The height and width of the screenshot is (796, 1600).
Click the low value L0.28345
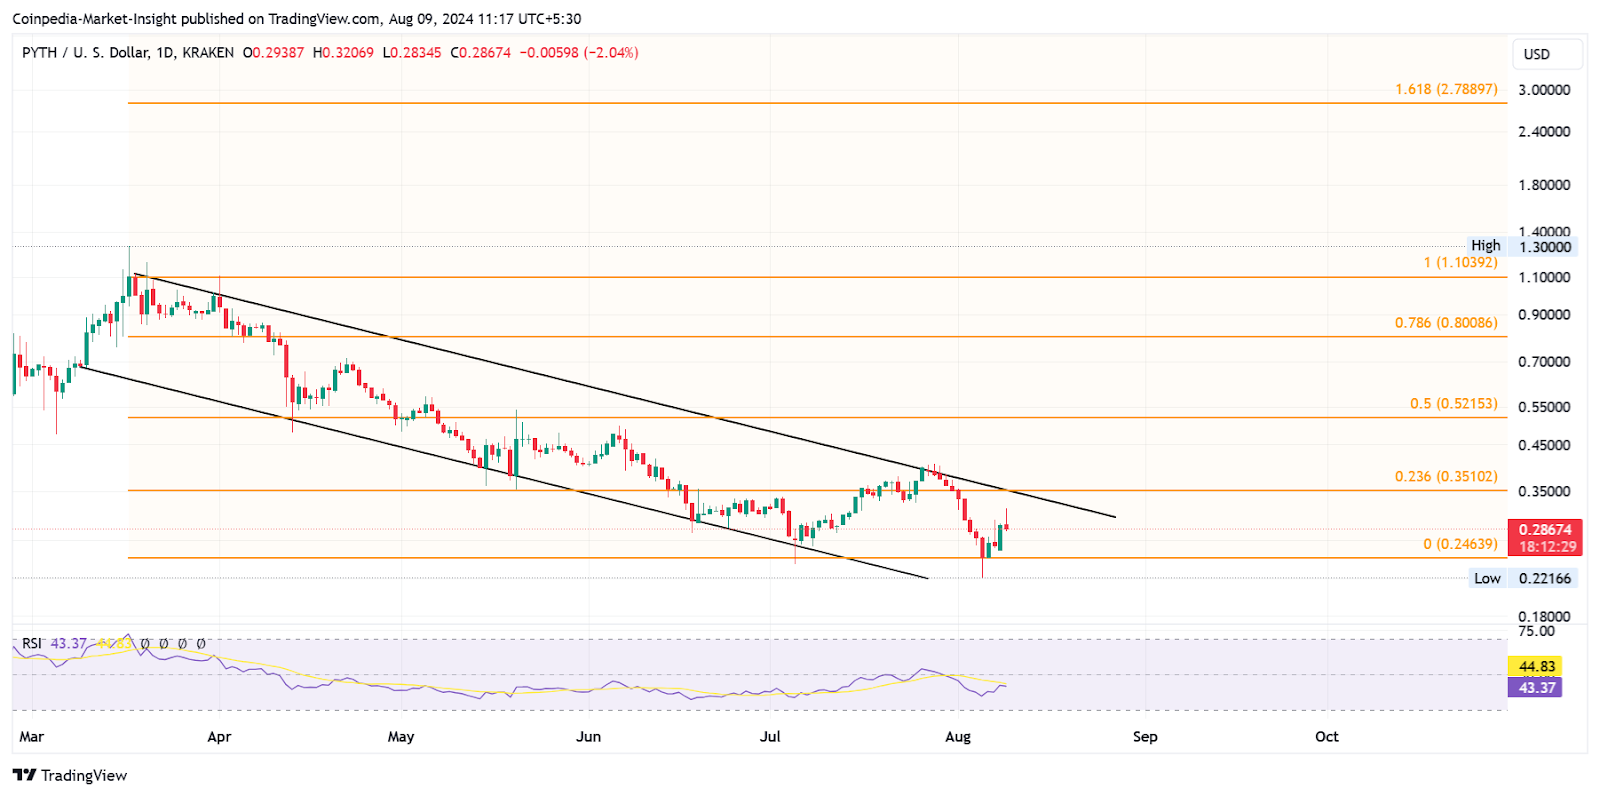[412, 52]
